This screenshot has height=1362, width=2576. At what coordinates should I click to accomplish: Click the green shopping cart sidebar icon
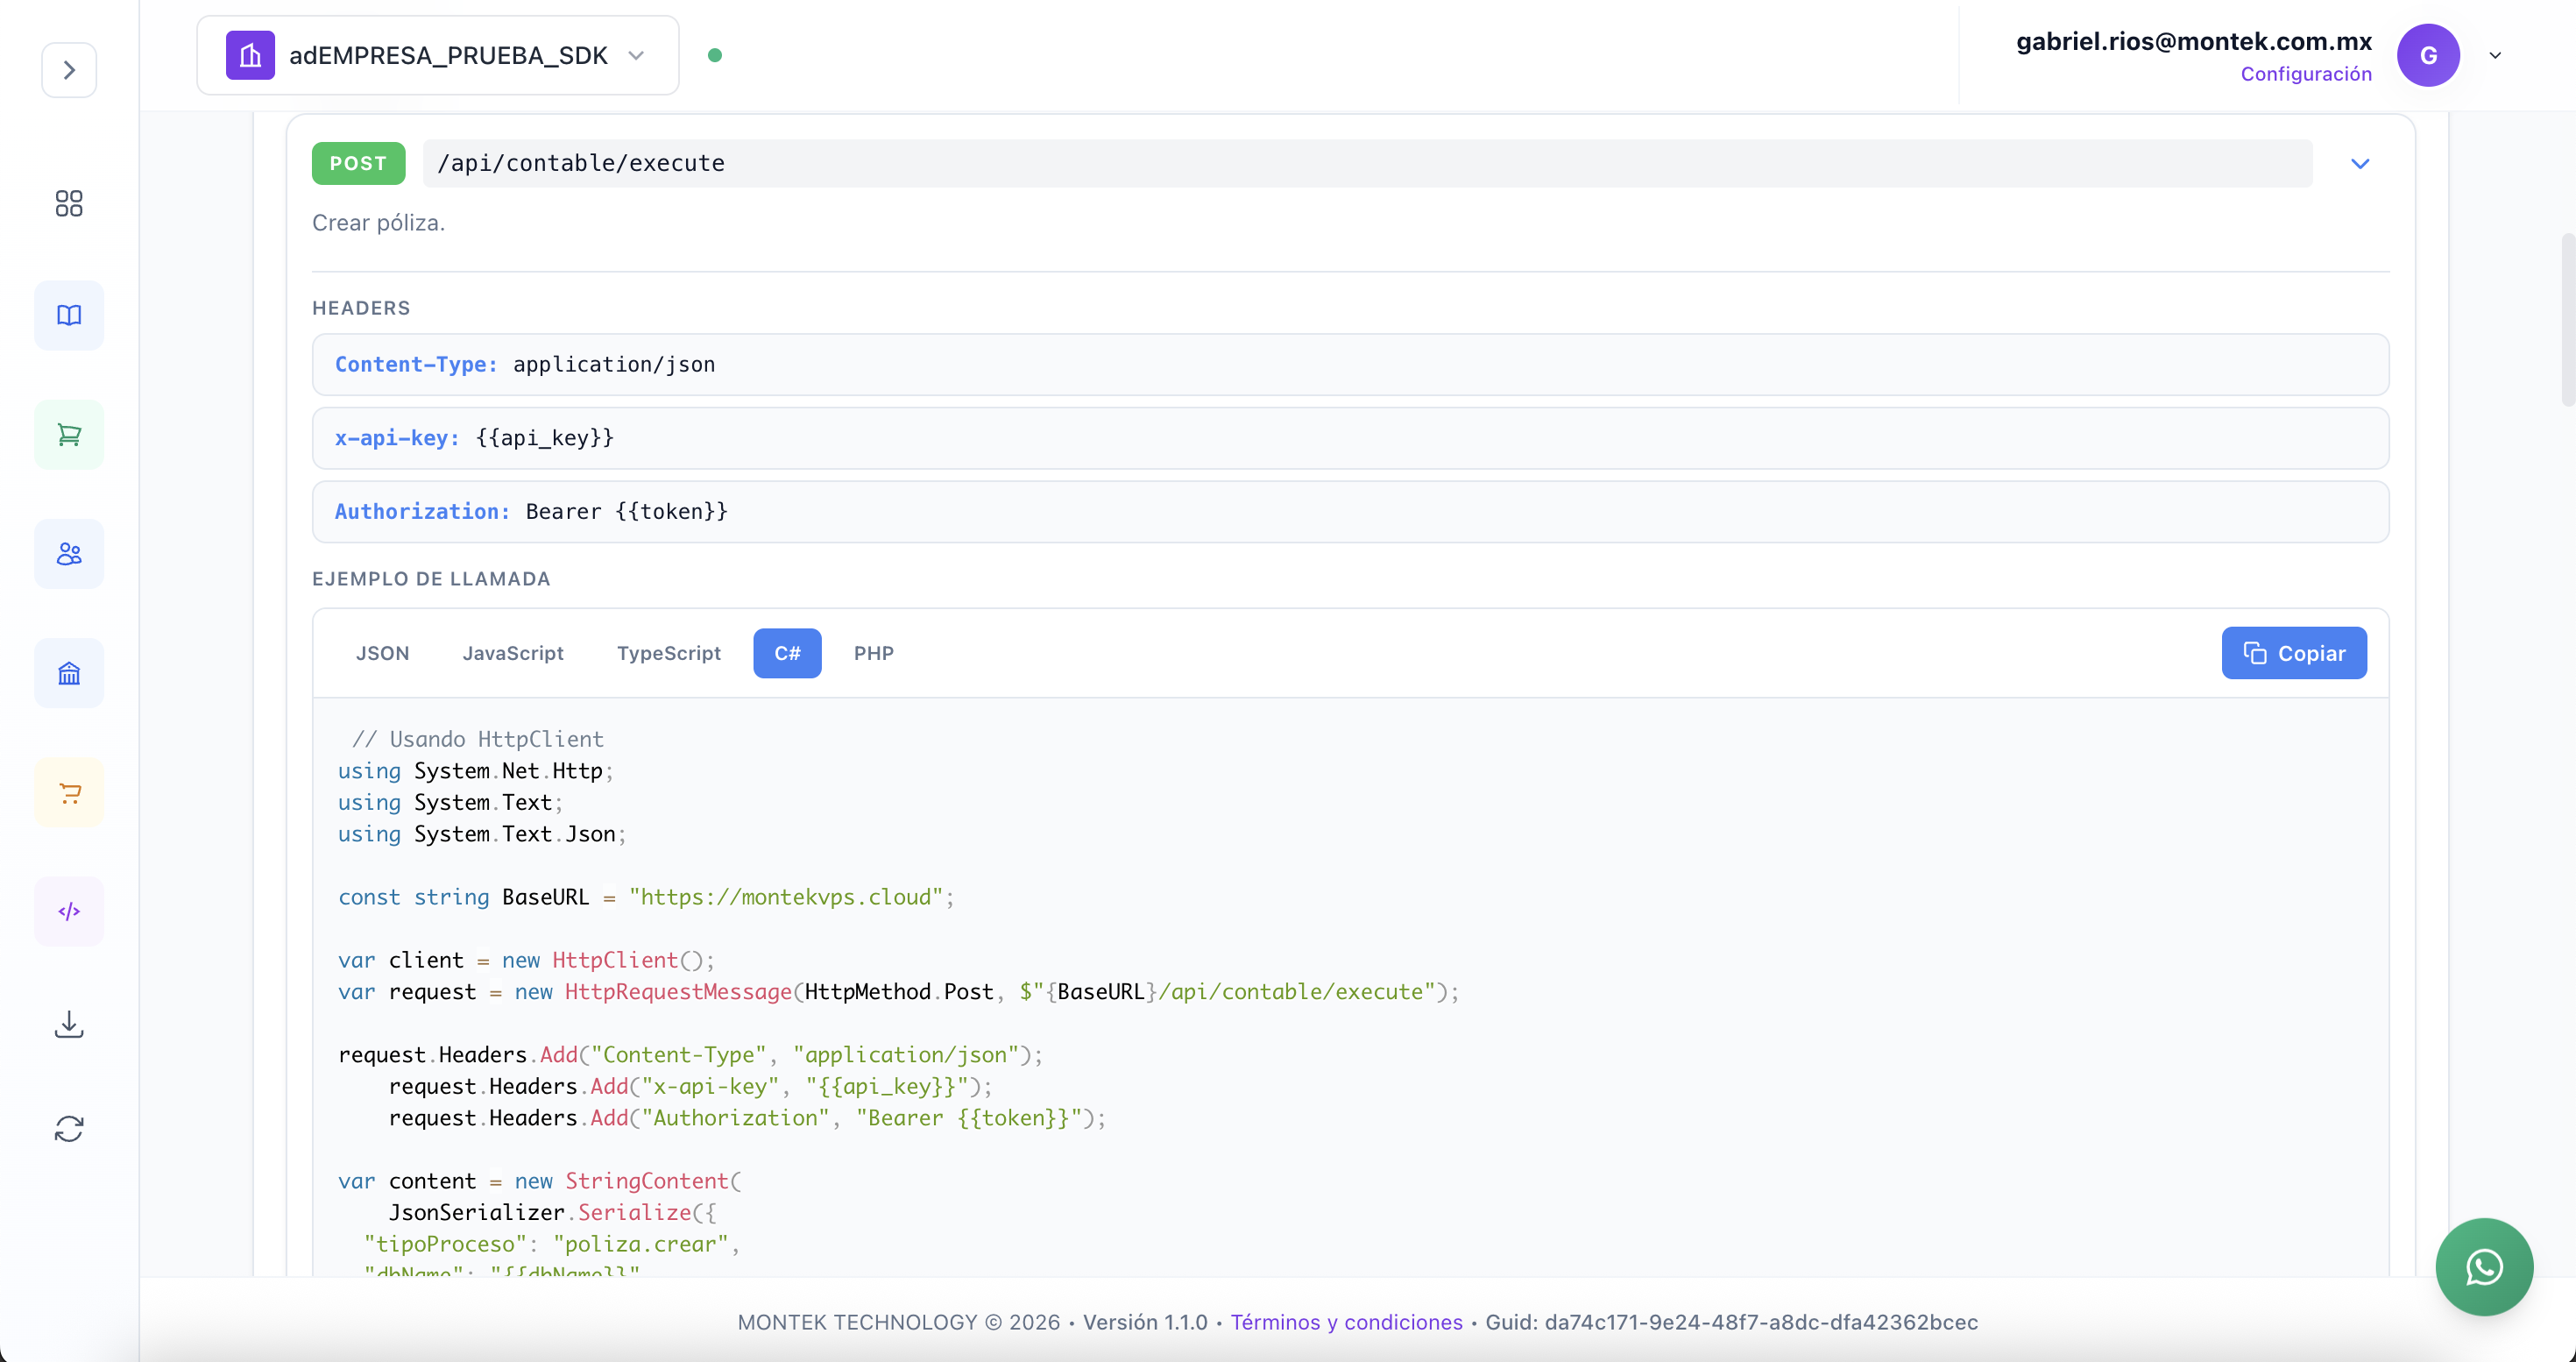pyautogui.click(x=69, y=435)
